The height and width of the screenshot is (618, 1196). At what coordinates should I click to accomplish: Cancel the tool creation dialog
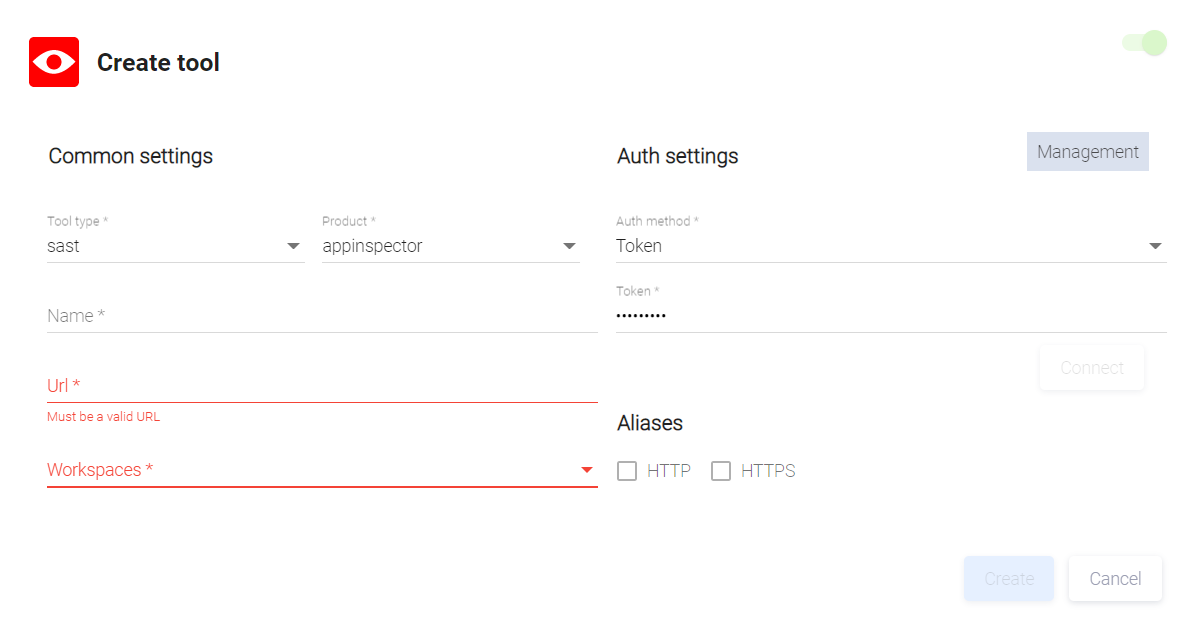click(x=1115, y=578)
